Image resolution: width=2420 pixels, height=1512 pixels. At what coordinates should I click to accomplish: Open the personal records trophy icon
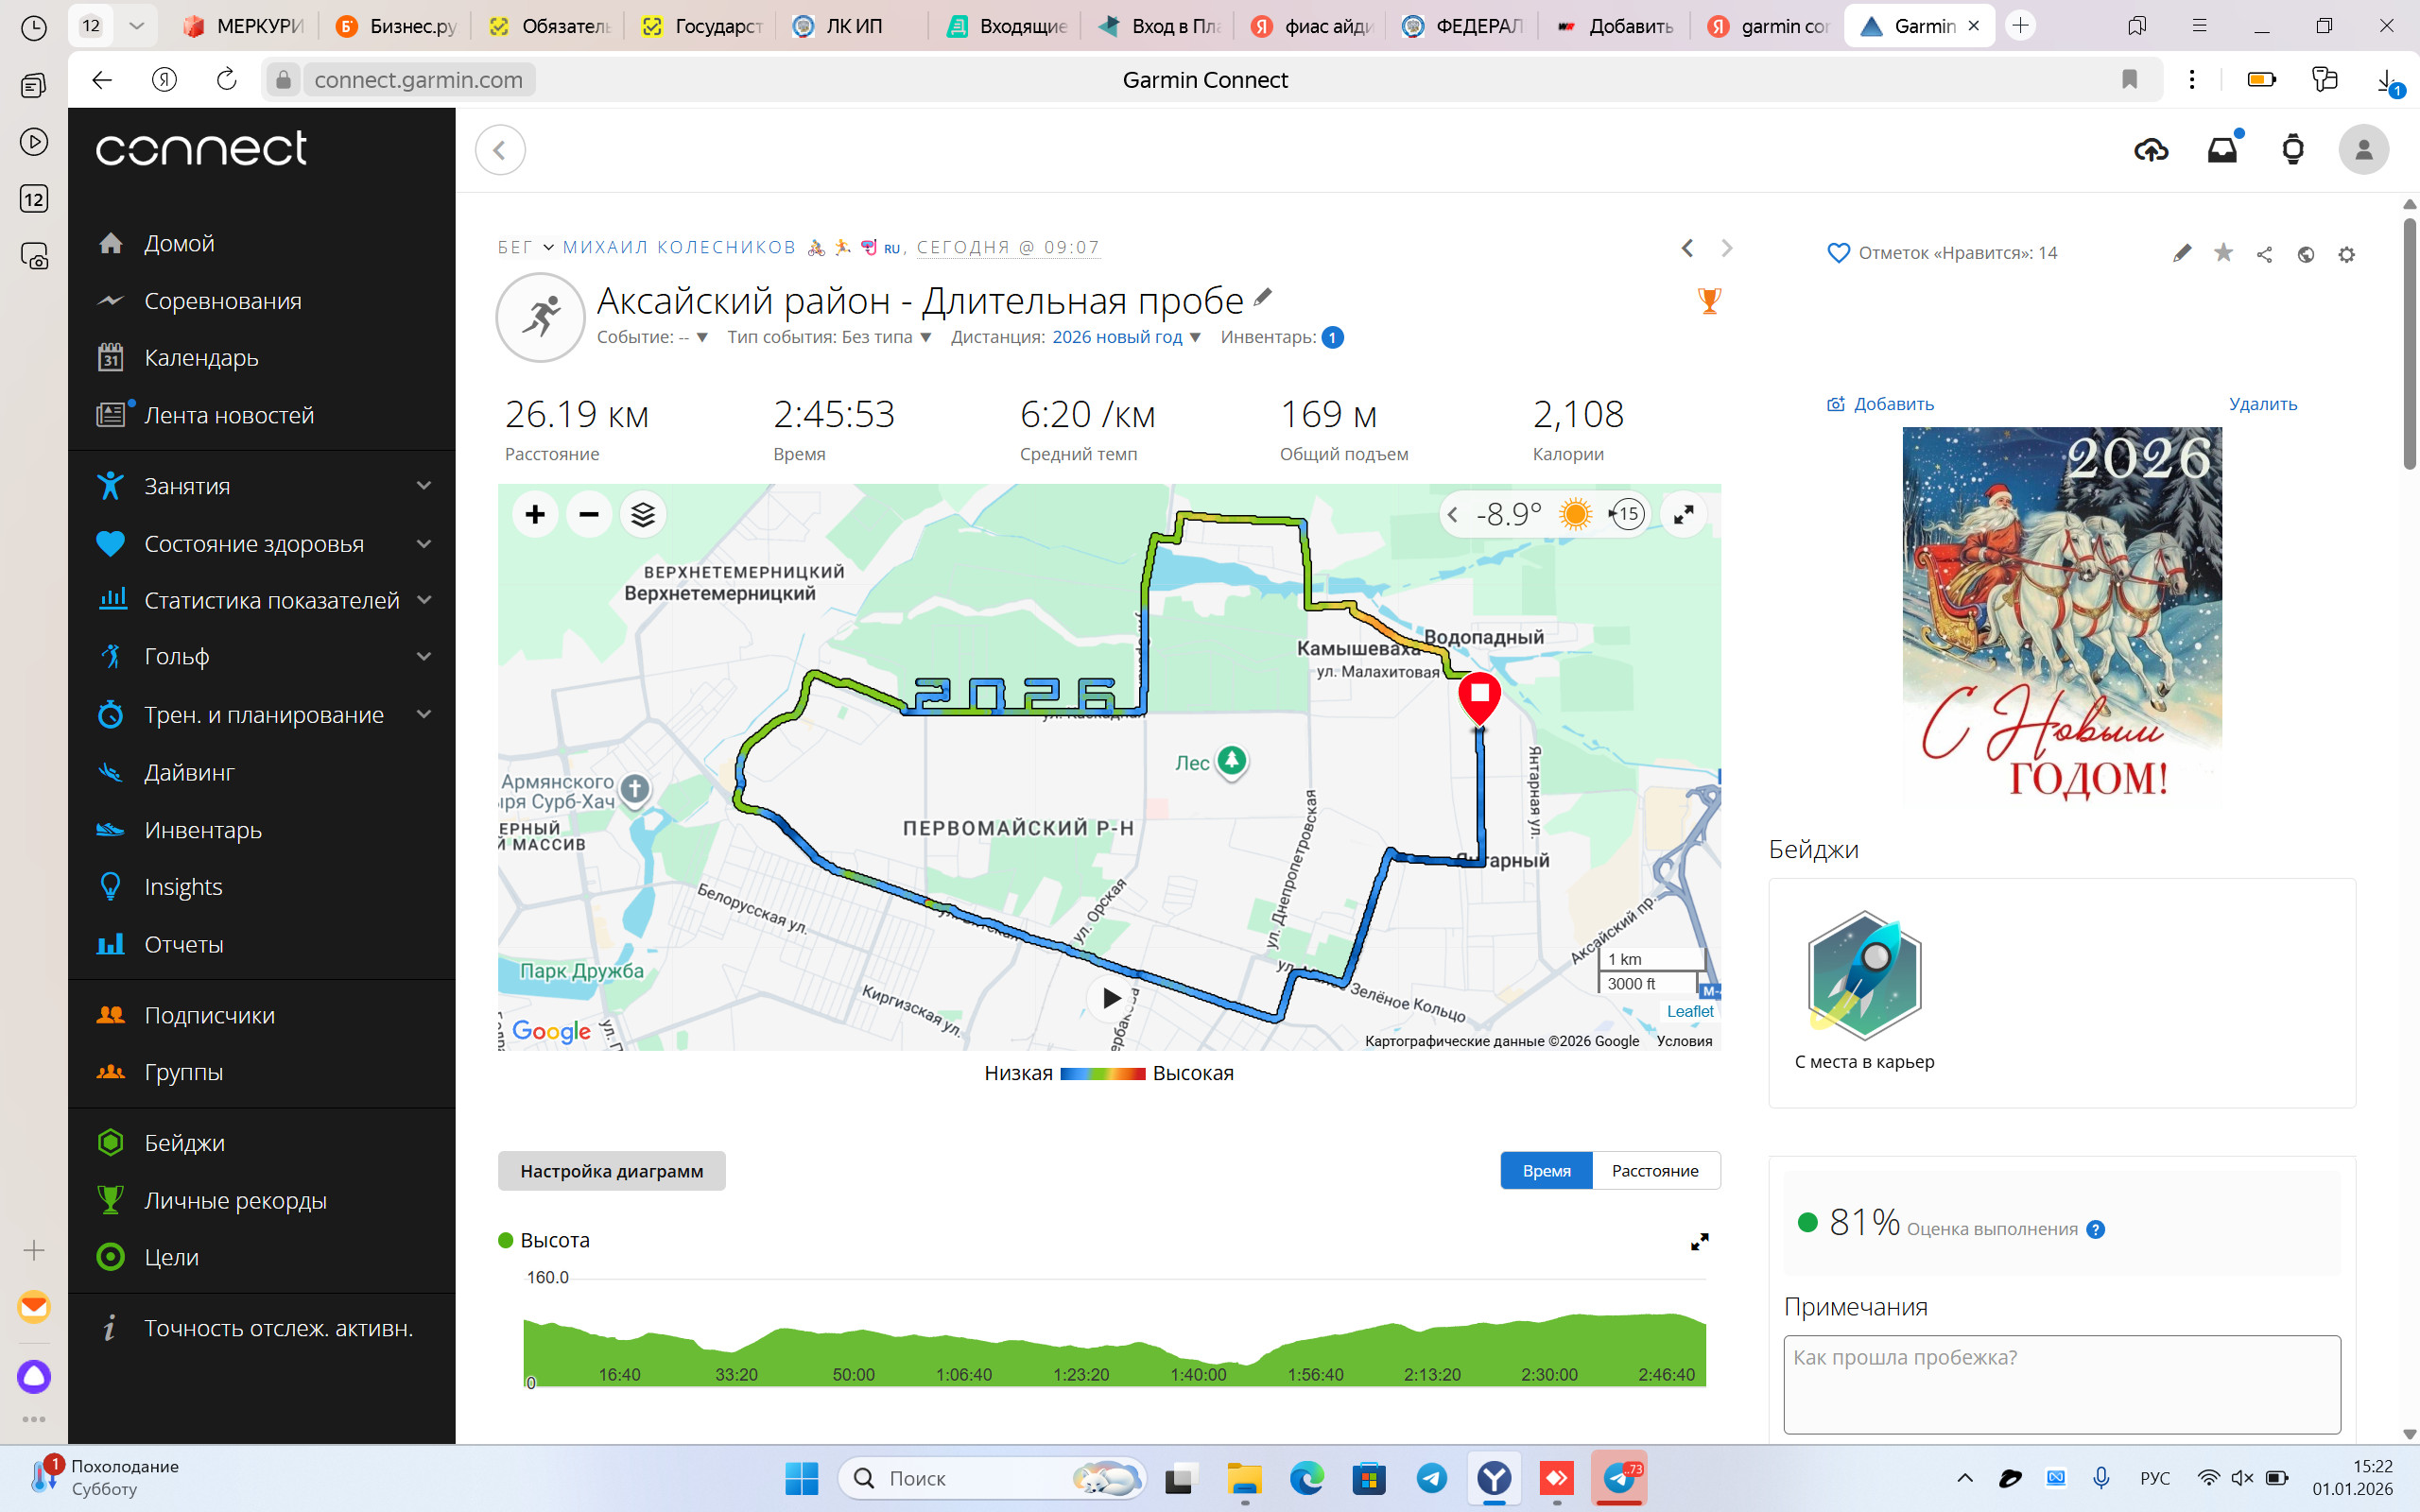[1710, 301]
